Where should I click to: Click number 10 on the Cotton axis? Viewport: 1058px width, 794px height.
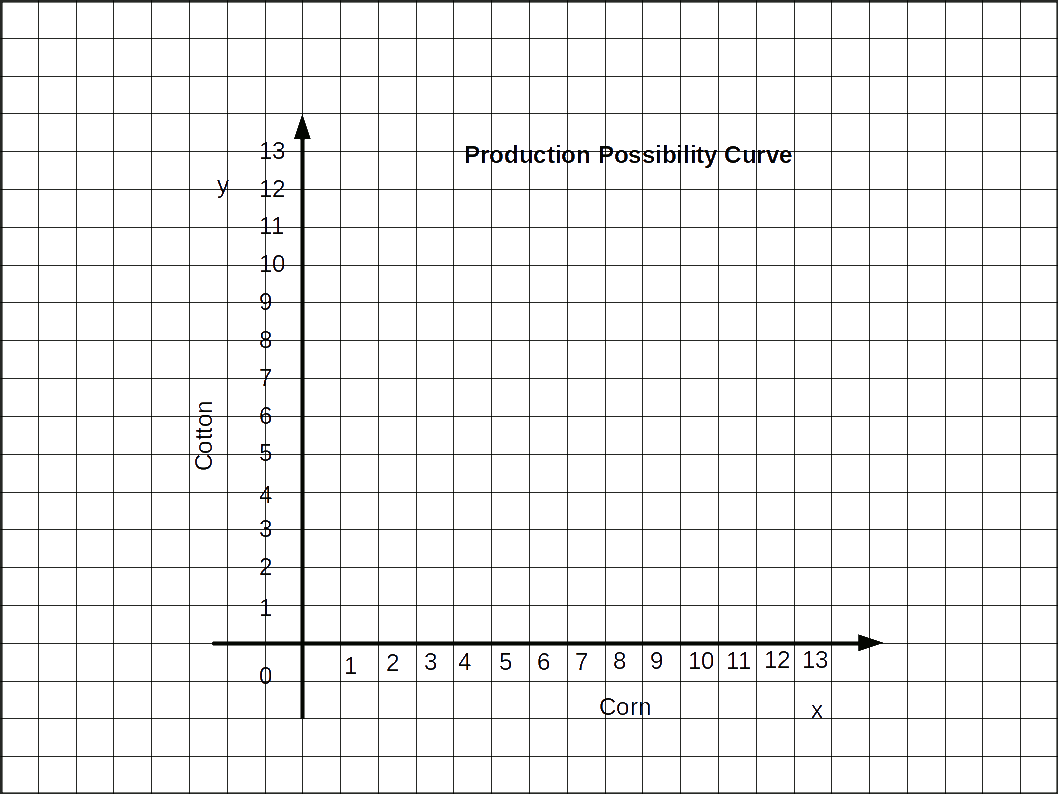click(272, 264)
